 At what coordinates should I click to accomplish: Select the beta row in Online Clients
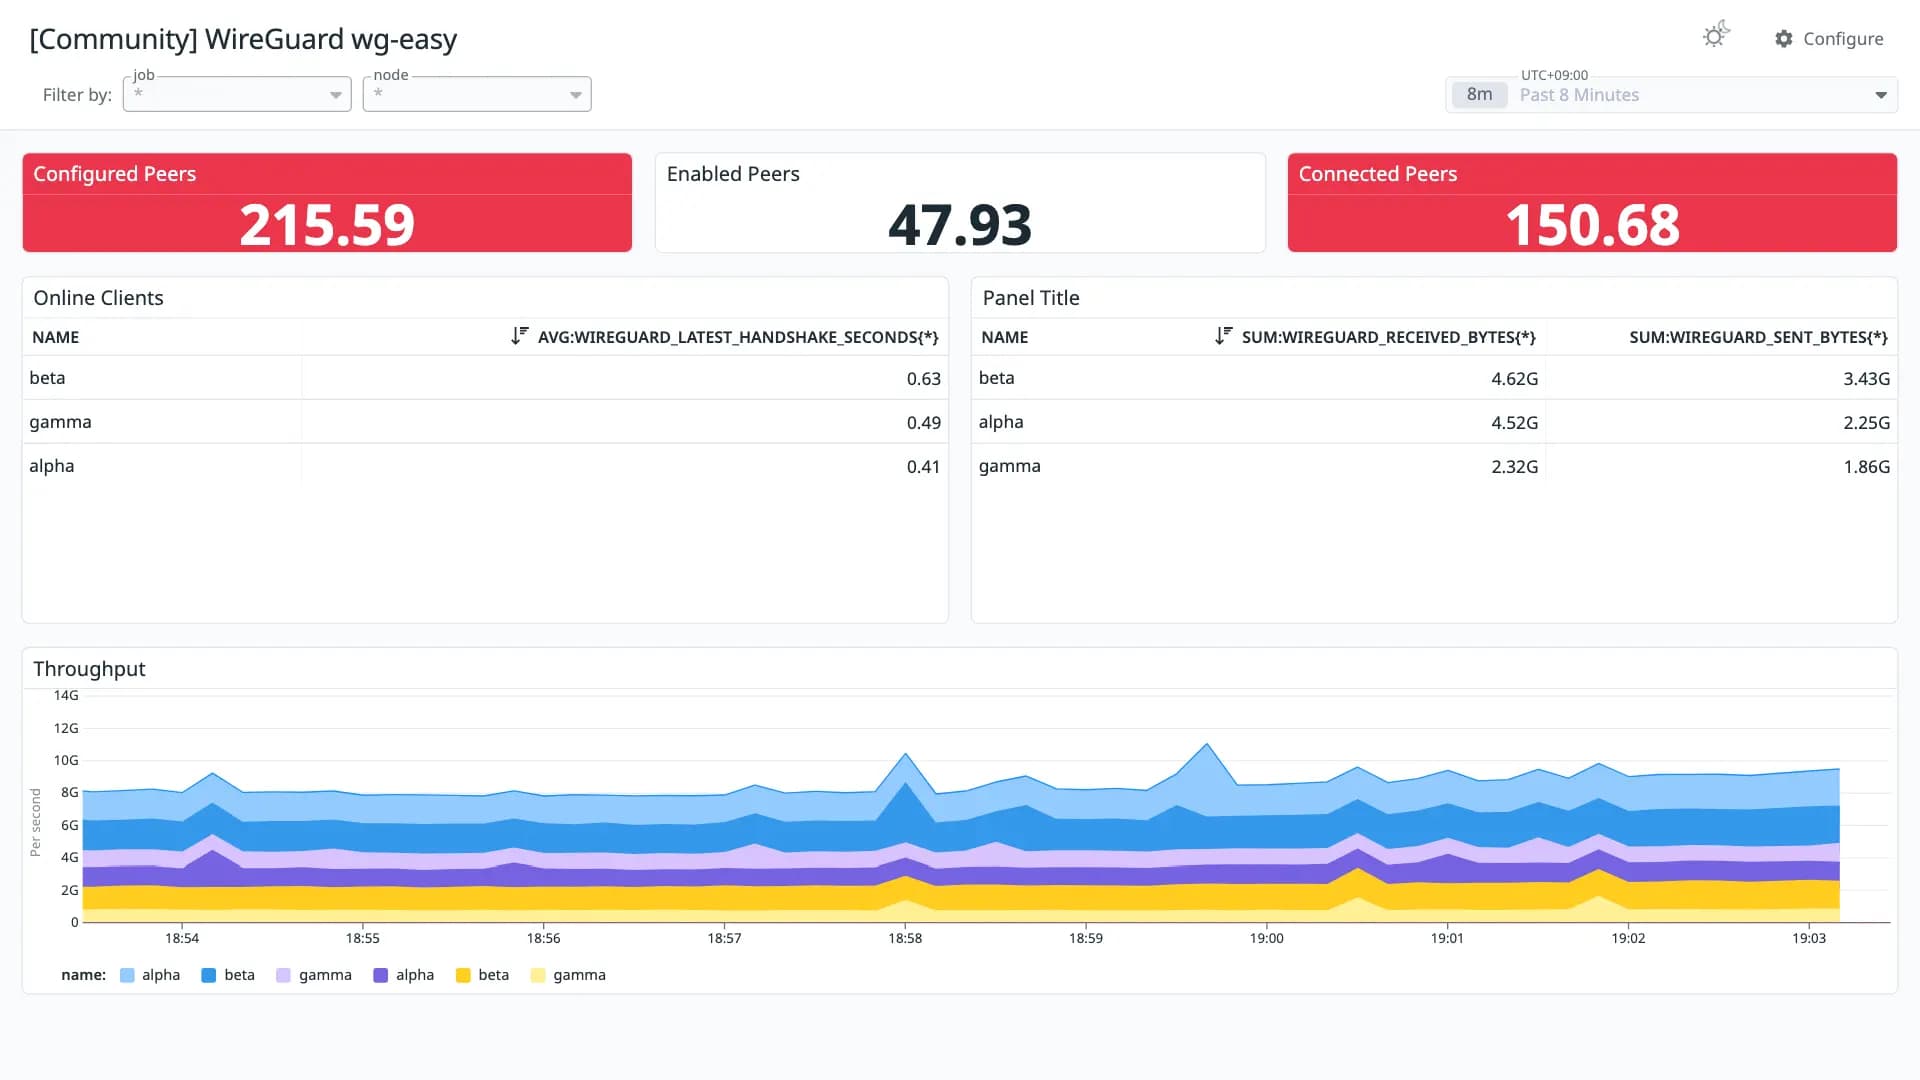[485, 378]
